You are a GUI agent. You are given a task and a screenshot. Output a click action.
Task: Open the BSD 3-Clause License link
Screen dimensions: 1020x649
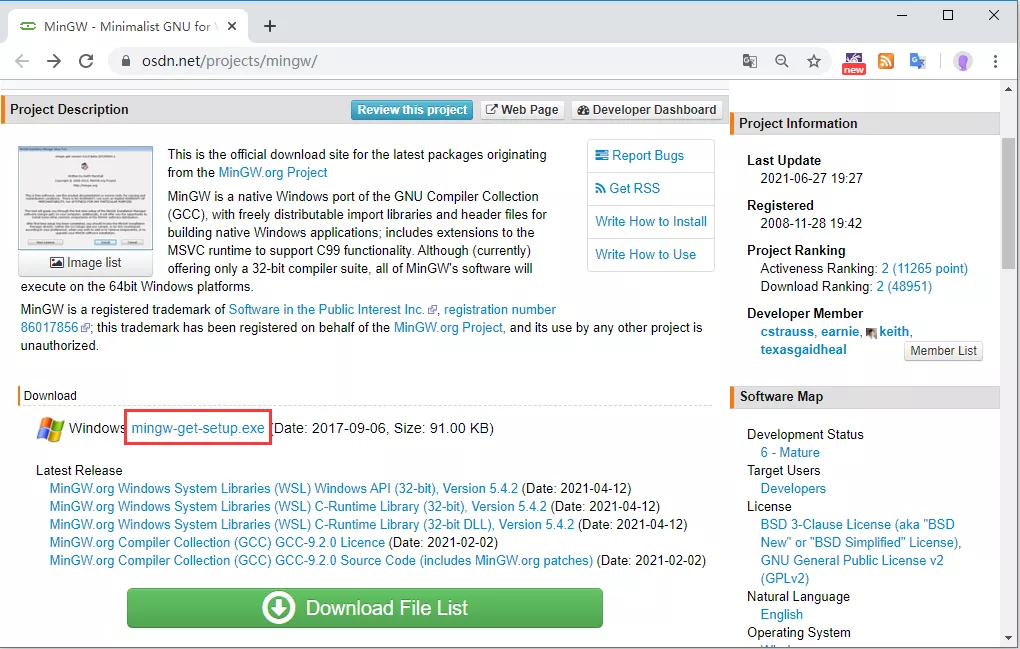860,533
